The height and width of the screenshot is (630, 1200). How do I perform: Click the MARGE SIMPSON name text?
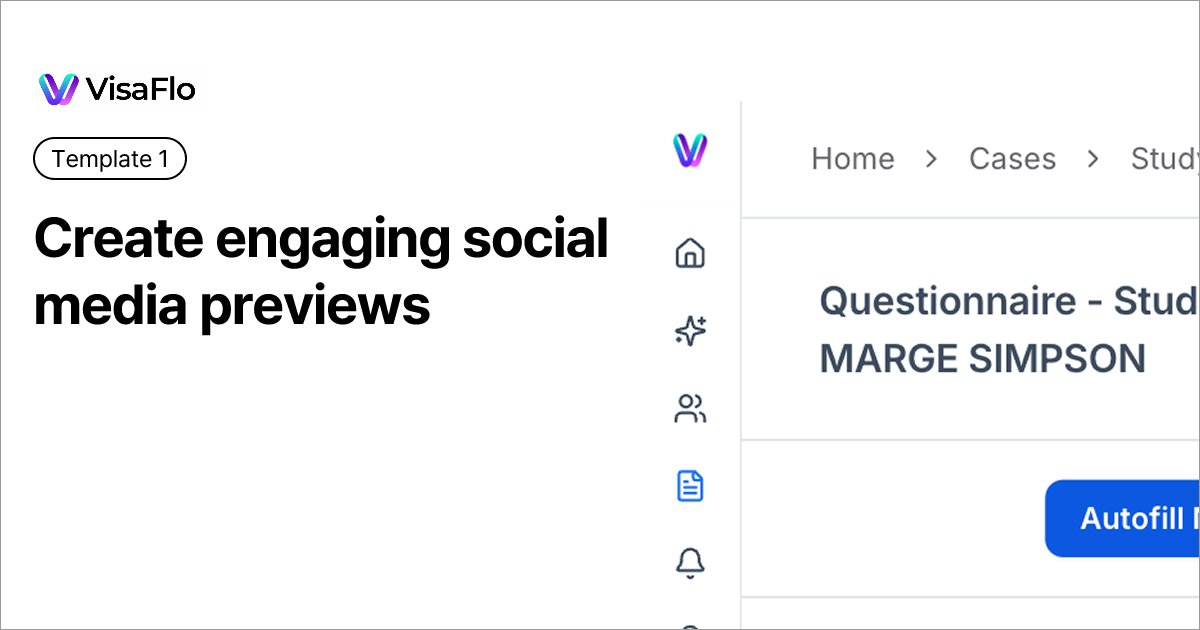[982, 359]
